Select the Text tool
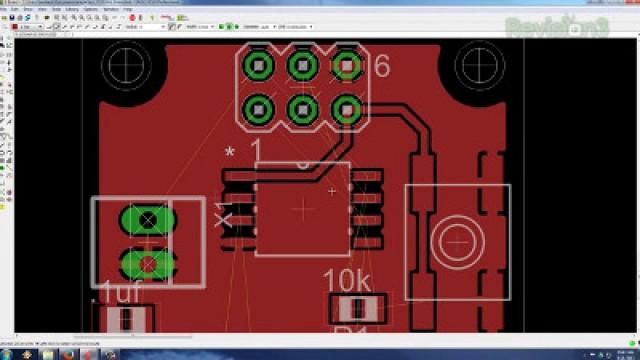The image size is (640, 360). [x=9, y=144]
